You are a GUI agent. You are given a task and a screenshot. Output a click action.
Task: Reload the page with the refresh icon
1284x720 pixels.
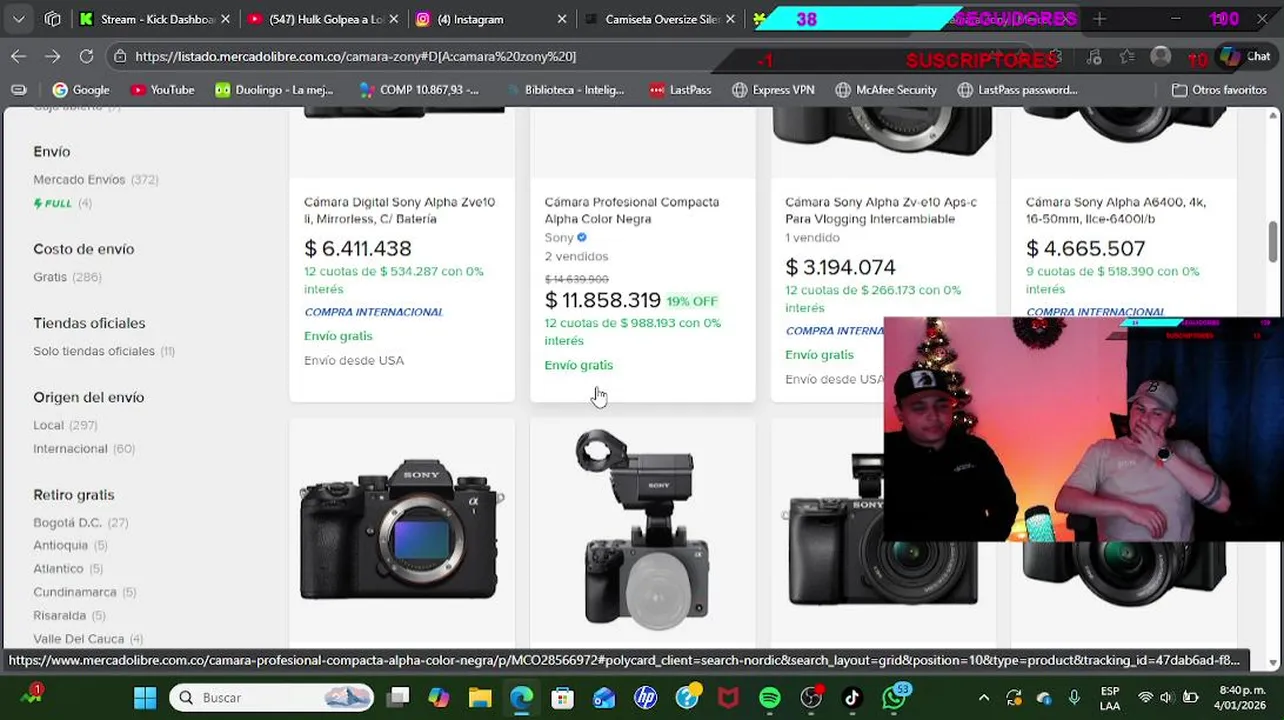86,56
